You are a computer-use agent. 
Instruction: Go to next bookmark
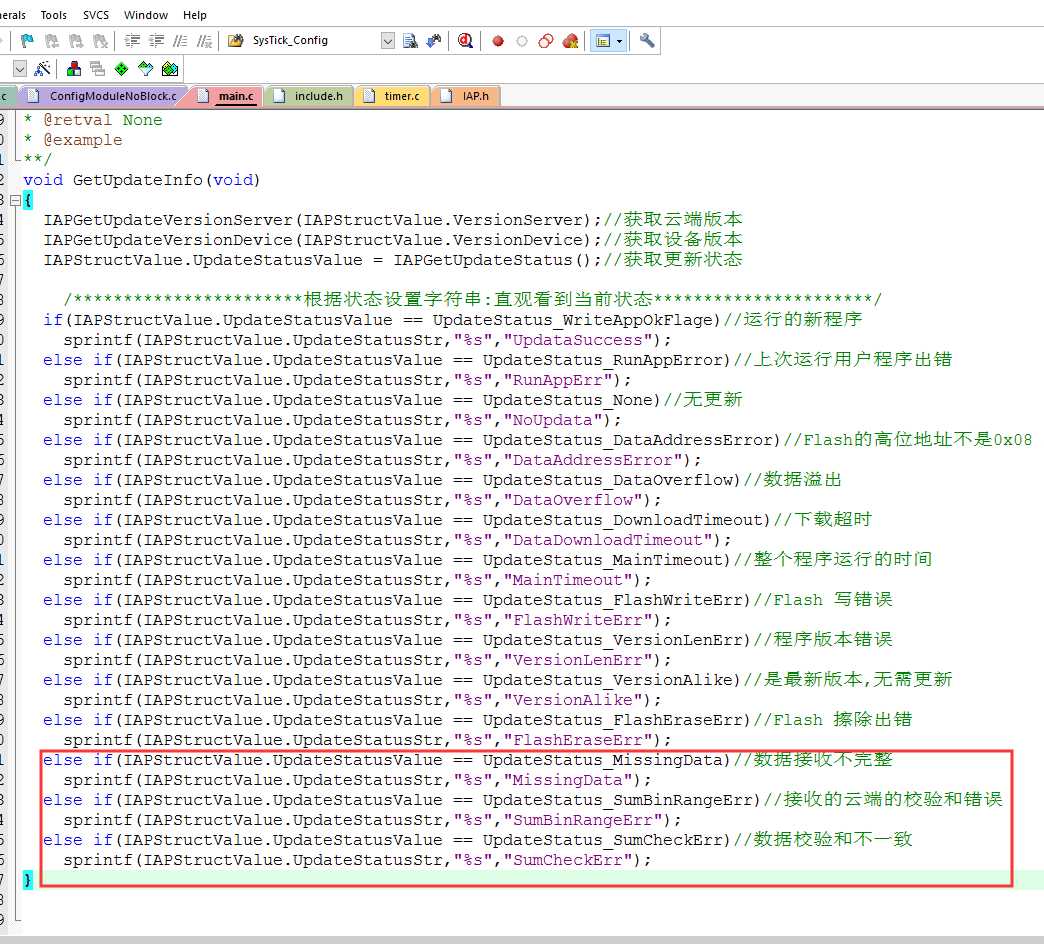point(76,41)
